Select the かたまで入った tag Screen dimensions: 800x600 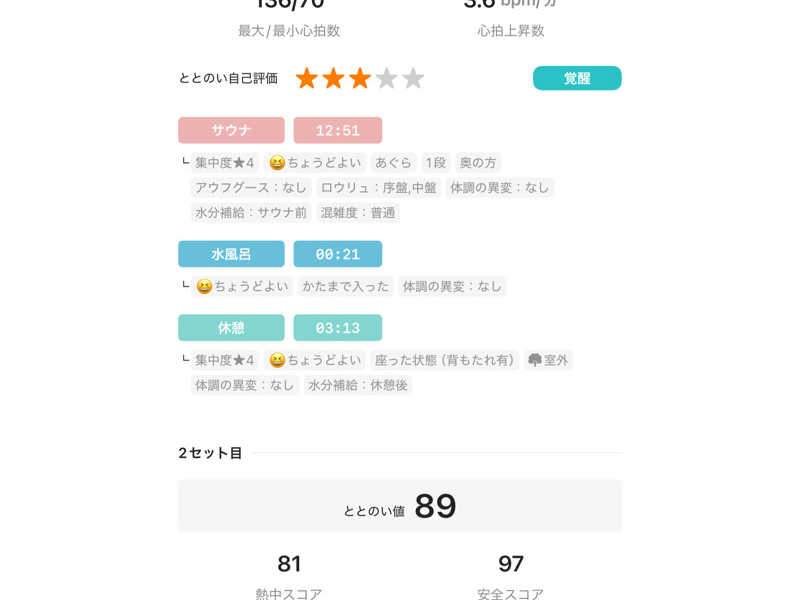pyautogui.click(x=346, y=286)
